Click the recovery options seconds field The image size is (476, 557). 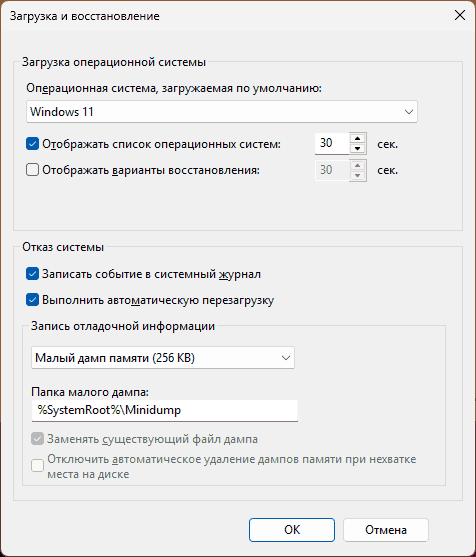pyautogui.click(x=332, y=170)
